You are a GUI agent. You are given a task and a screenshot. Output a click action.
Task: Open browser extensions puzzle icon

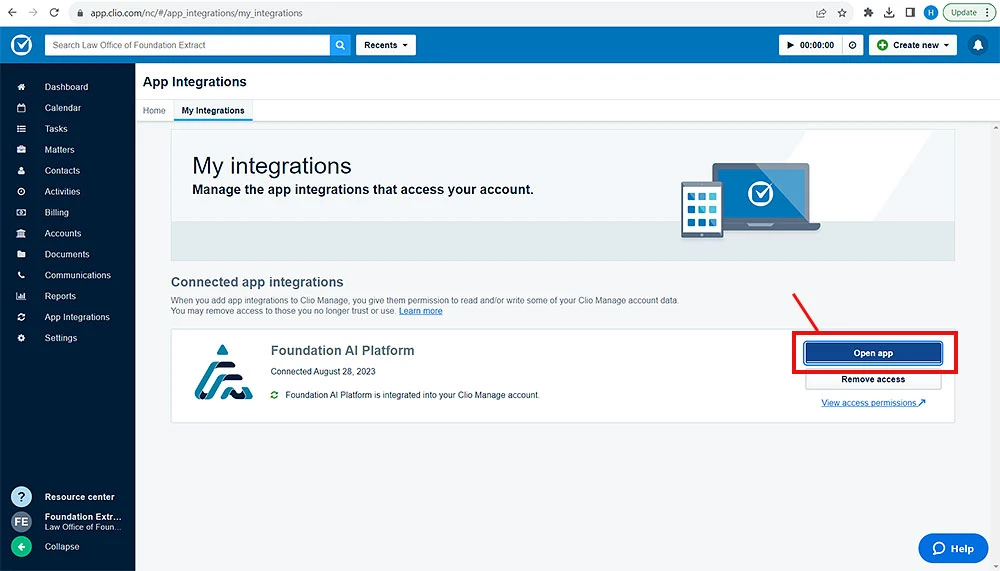pos(868,13)
